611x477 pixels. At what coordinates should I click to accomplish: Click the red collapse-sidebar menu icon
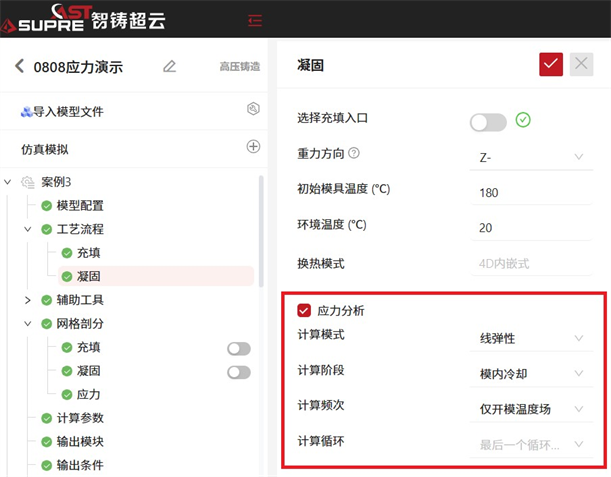(x=255, y=20)
